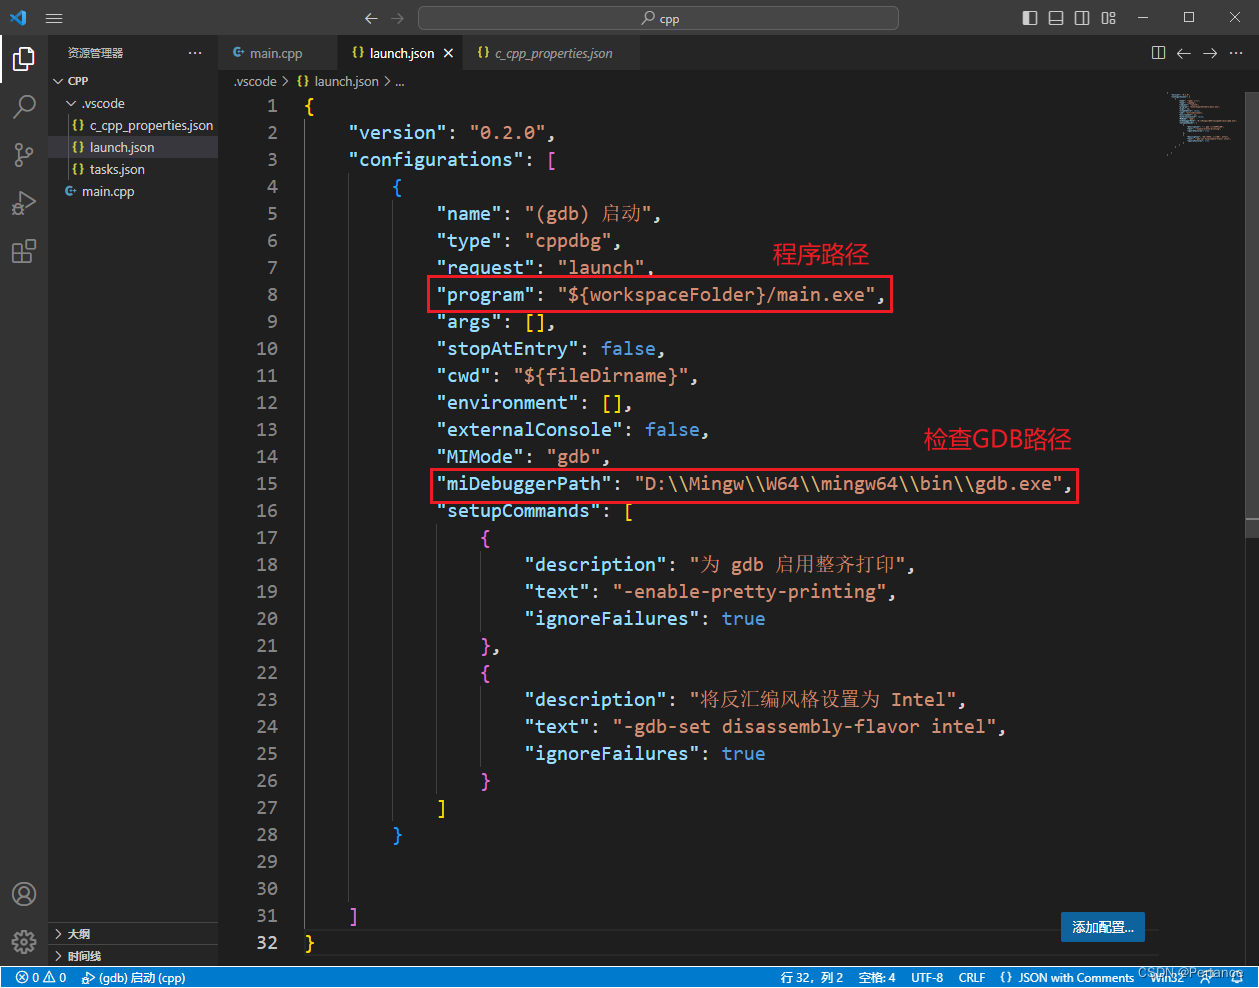Click the "externalConsole" false value

pyautogui.click(x=672, y=429)
